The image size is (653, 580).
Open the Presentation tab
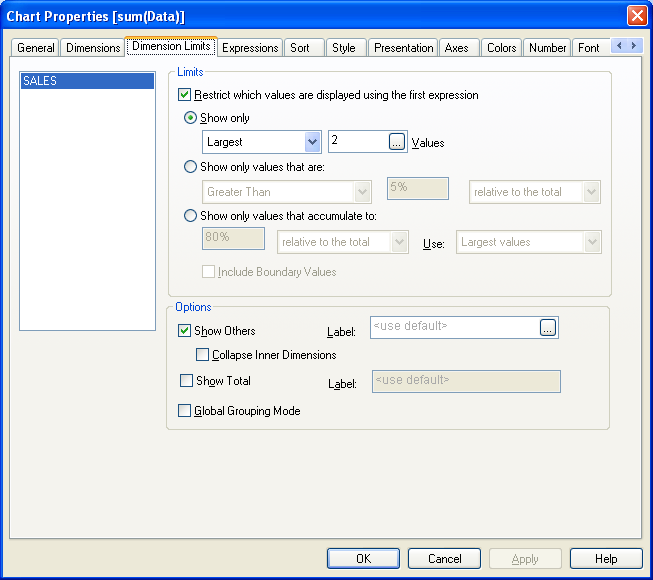pos(403,48)
